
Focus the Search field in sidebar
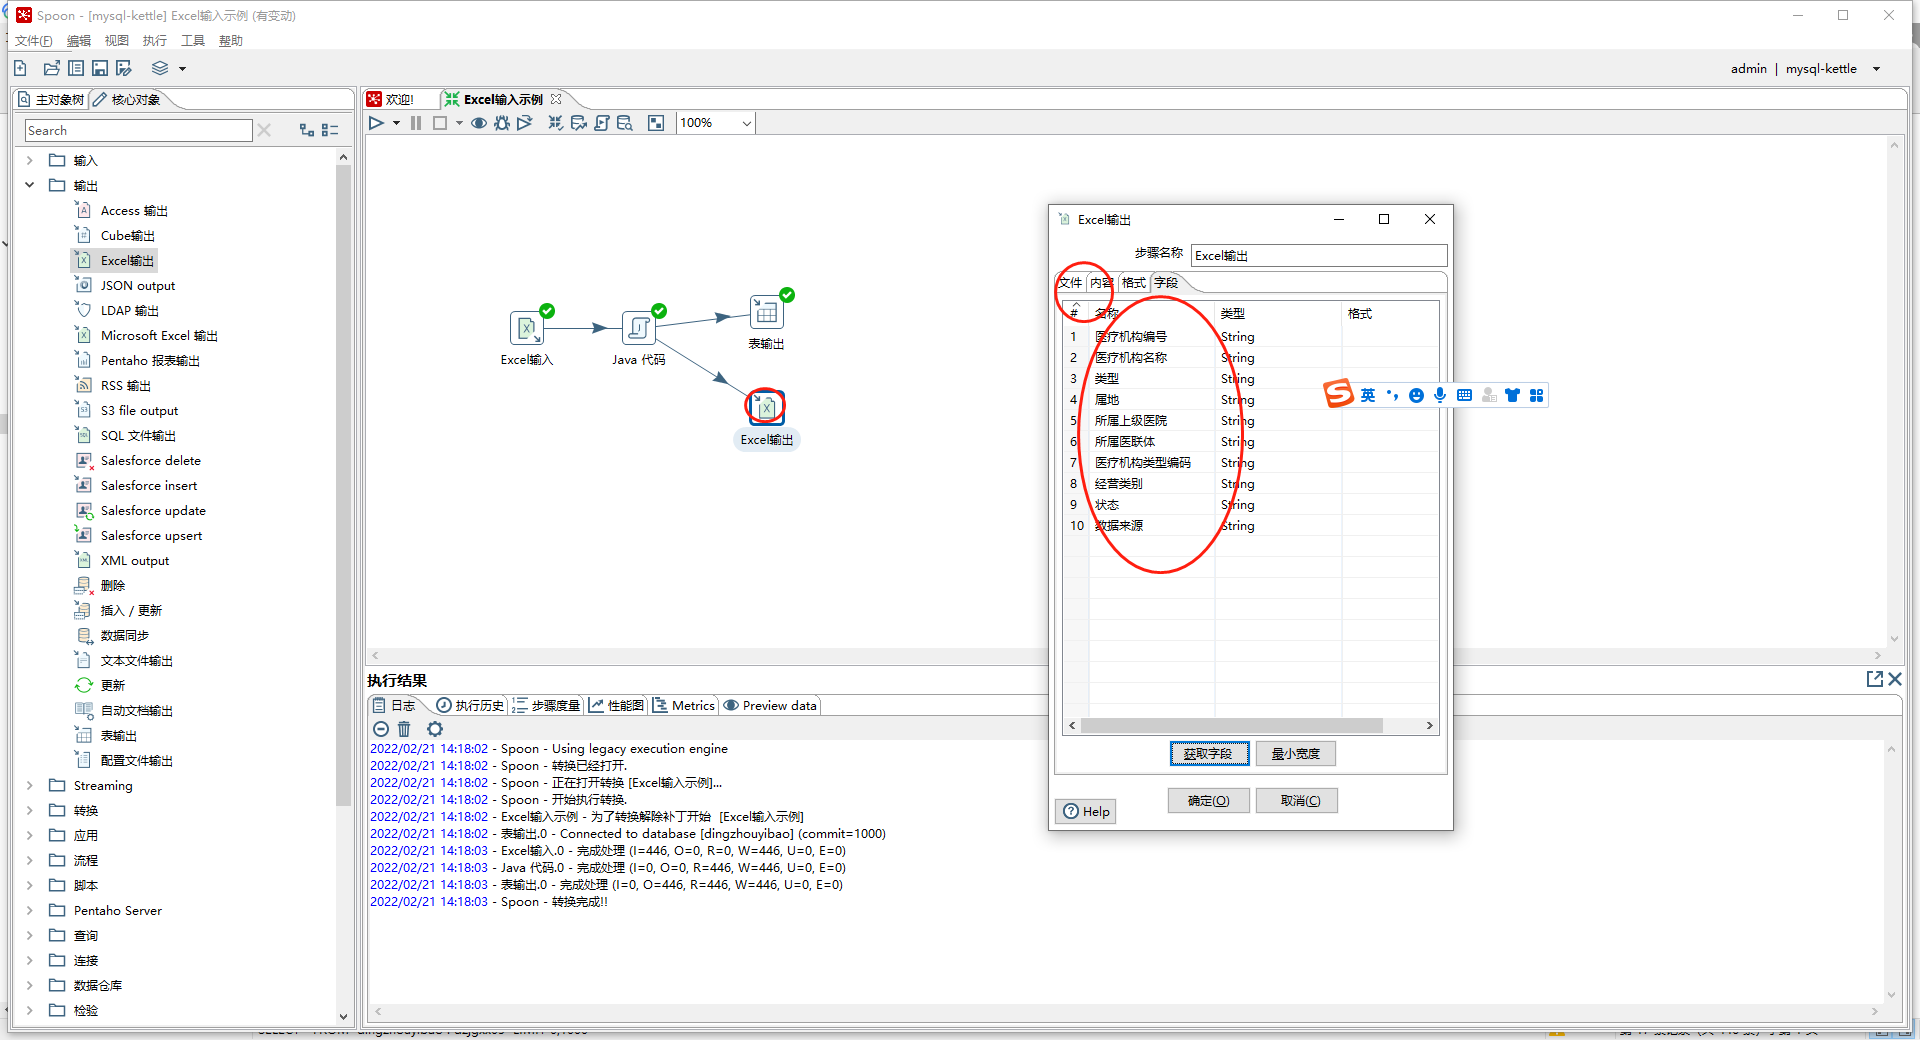(x=138, y=131)
